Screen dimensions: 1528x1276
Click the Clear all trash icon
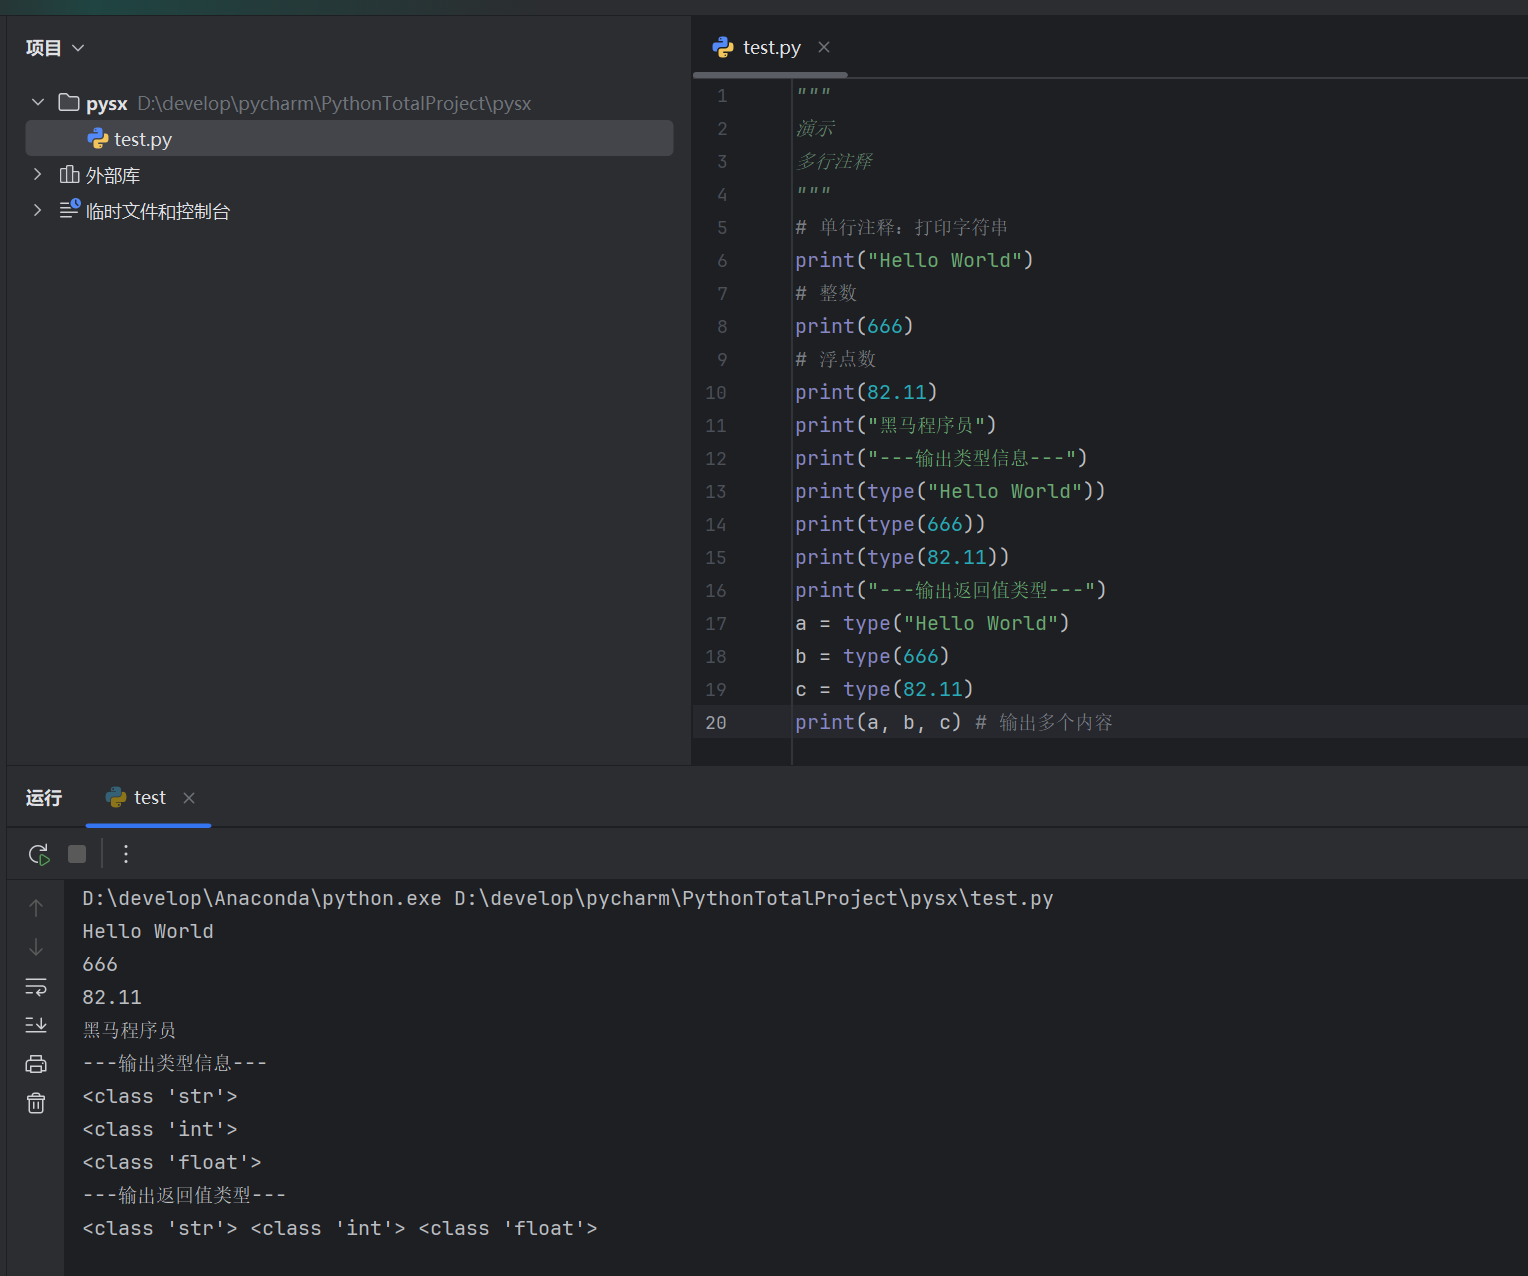[36, 1103]
